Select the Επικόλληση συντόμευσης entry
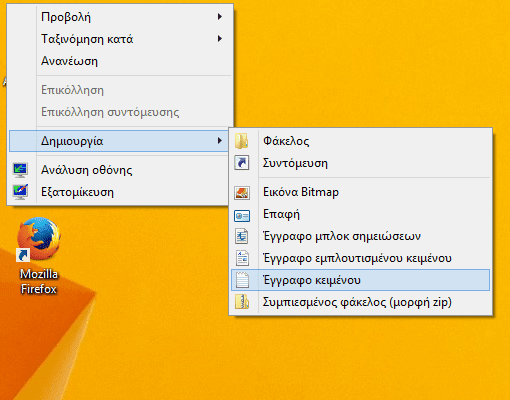This screenshot has height=400, width=510. 120,112
